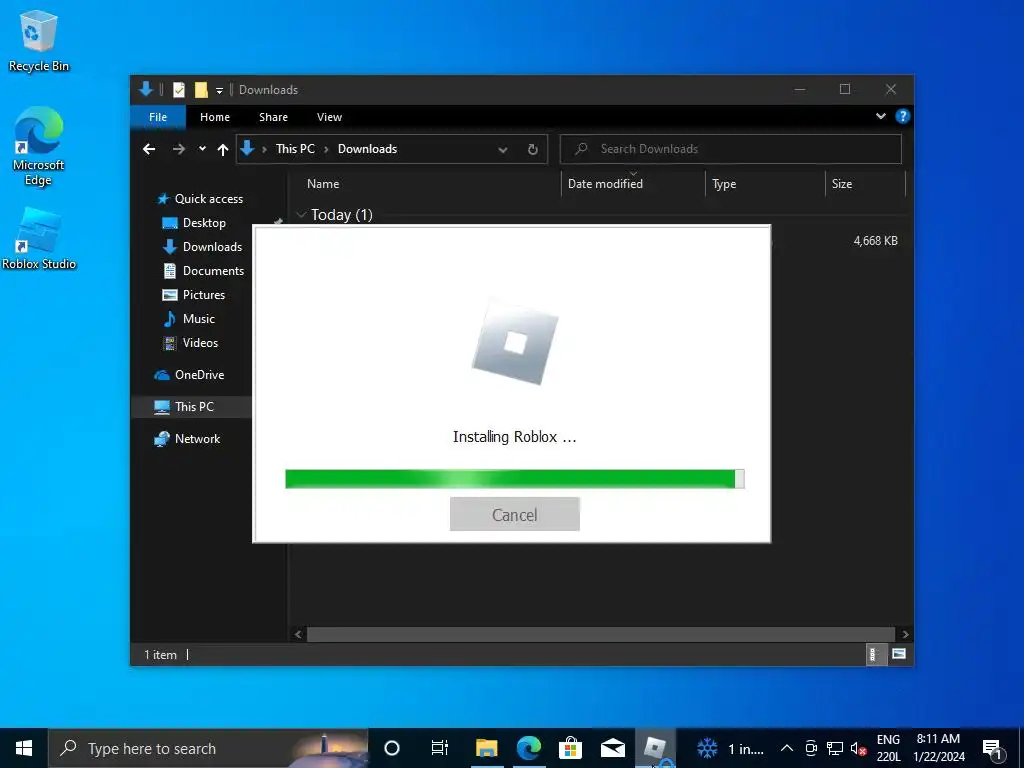Switch to the Share ribbon tab
Screen dimensions: 1024x768
pos(273,117)
